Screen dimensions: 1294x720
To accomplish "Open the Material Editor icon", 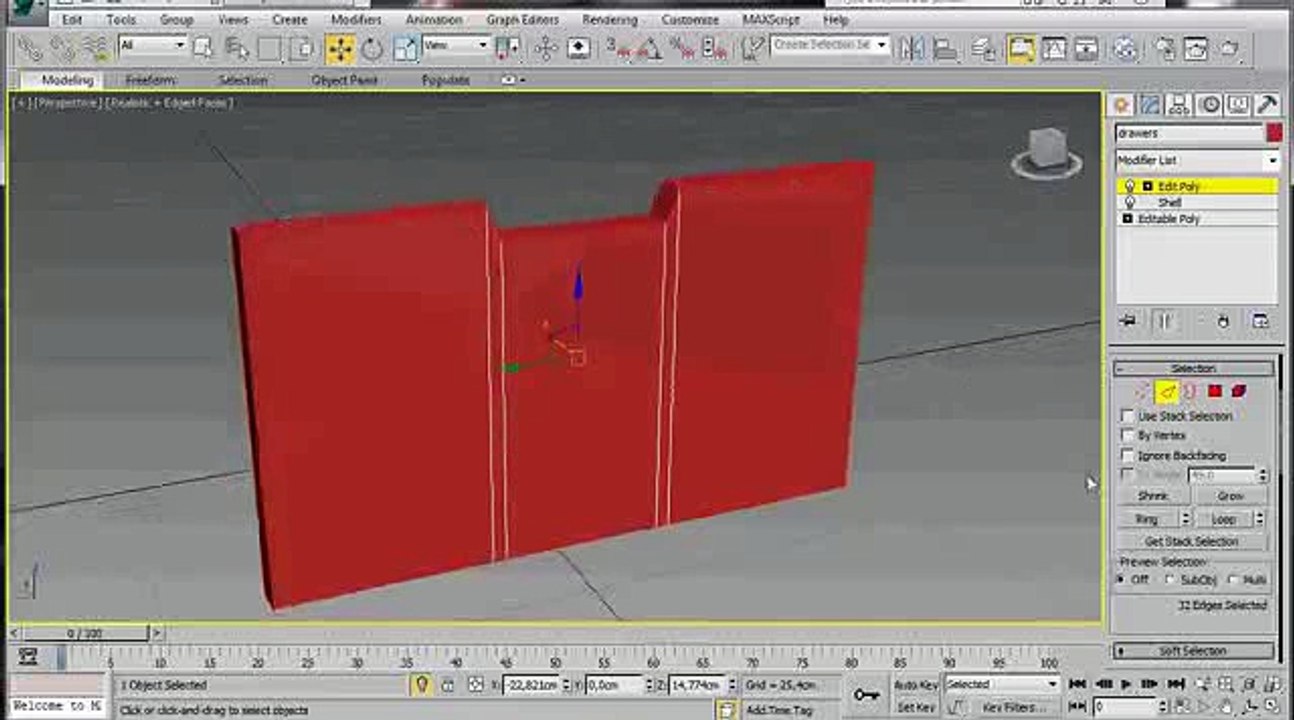I will 1126,48.
